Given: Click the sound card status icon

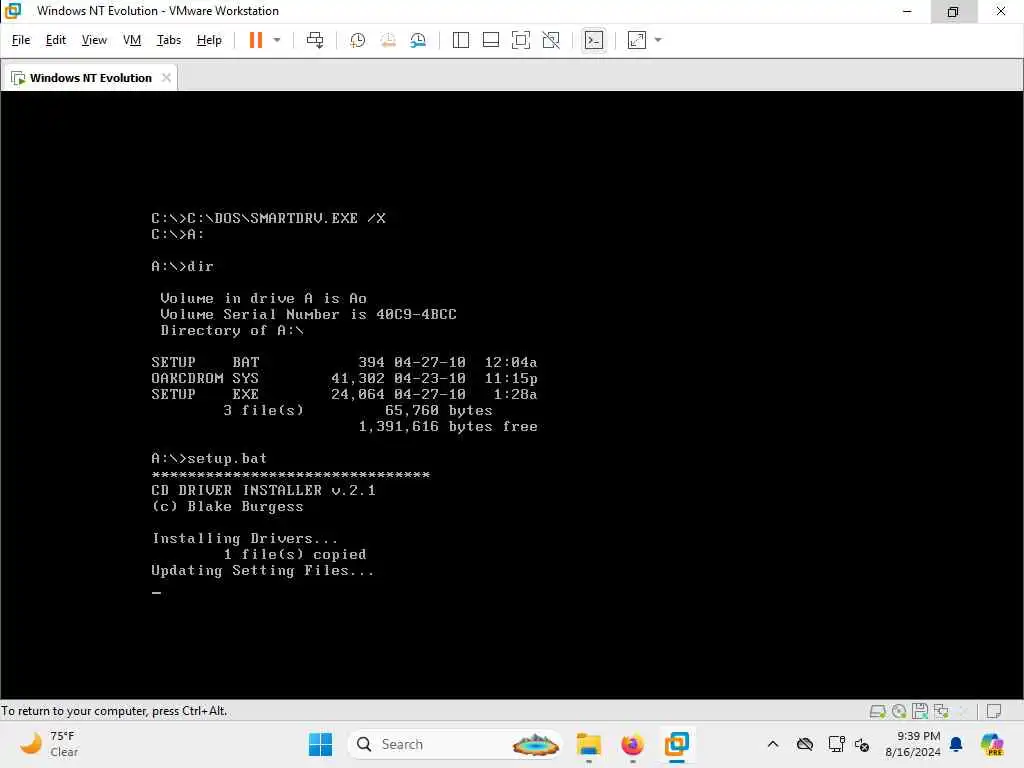Looking at the screenshot, I should 962,711.
